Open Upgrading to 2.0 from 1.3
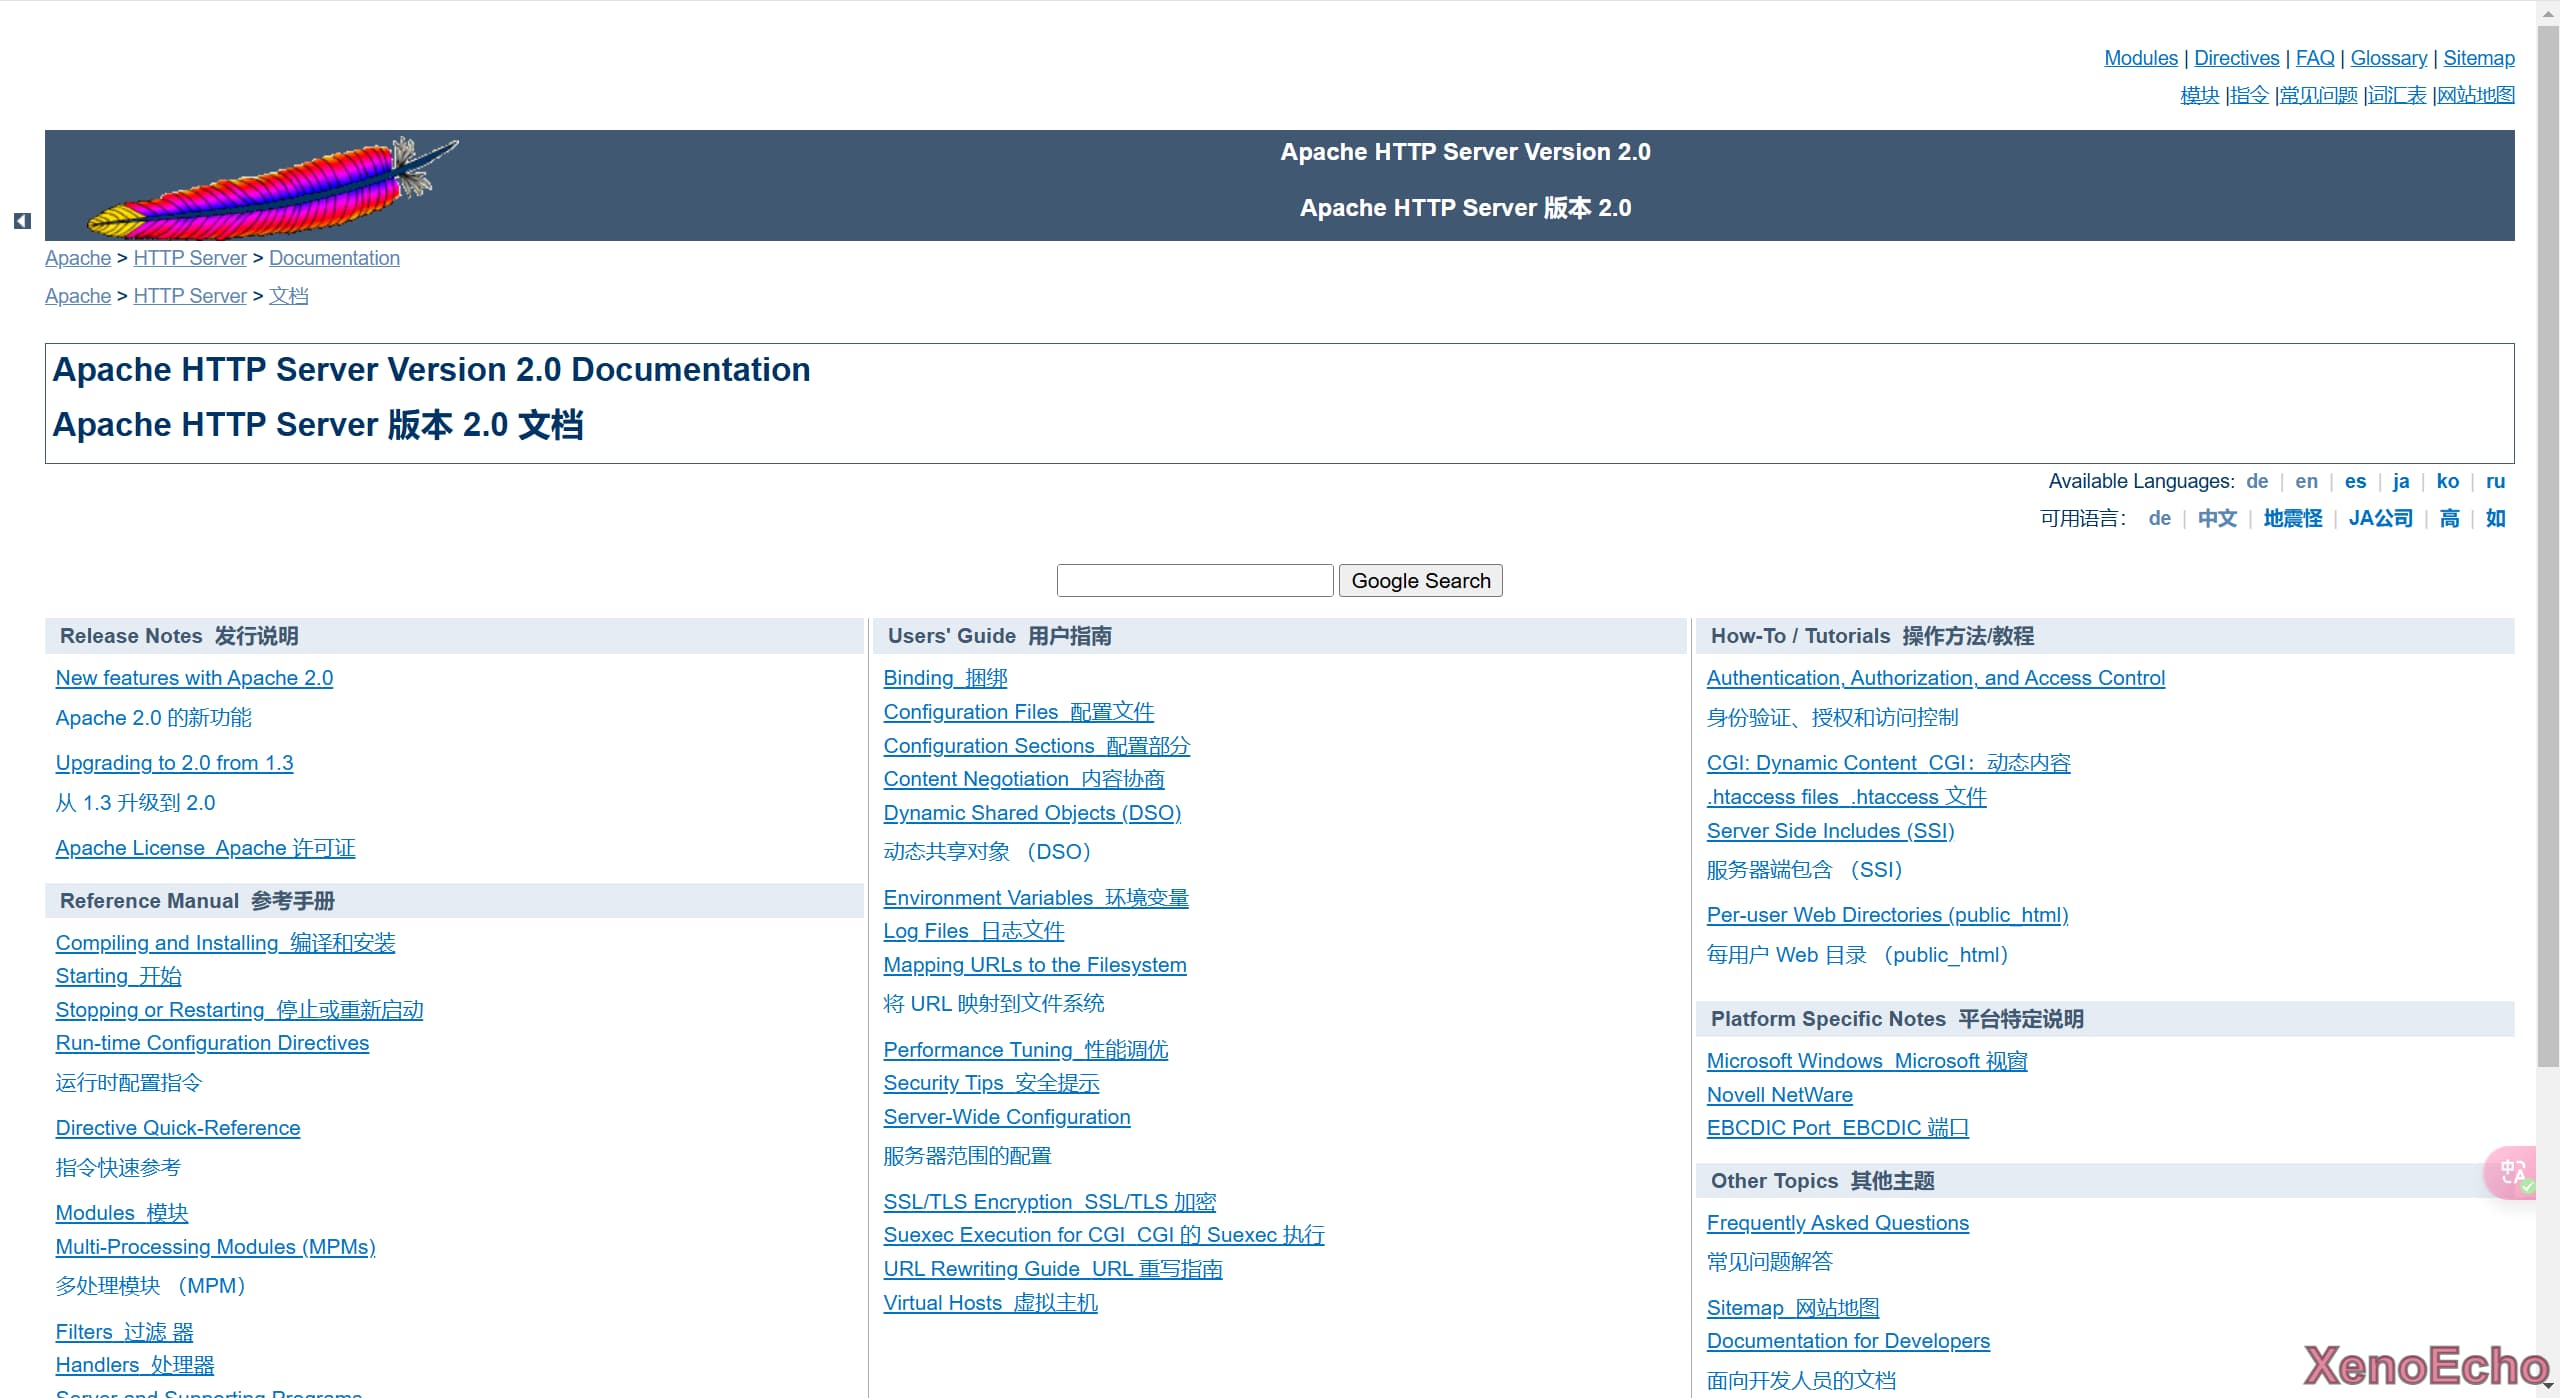 click(x=174, y=763)
